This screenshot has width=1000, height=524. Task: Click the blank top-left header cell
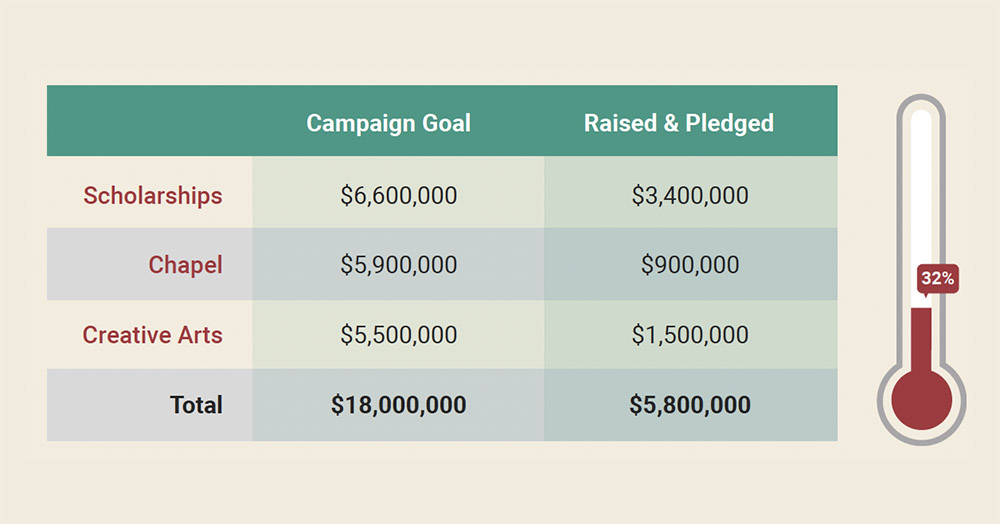pyautogui.click(x=150, y=120)
